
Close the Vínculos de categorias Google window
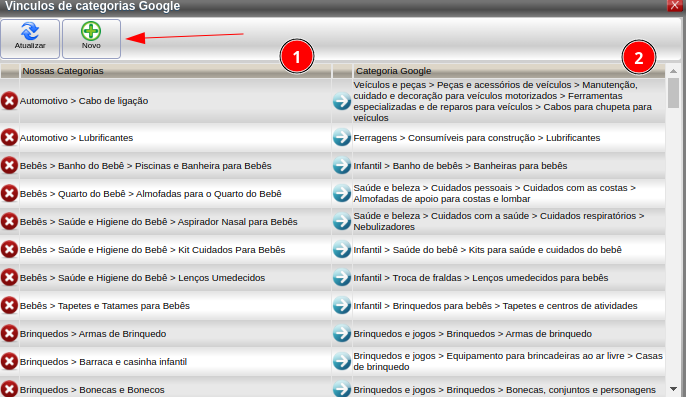click(x=675, y=5)
